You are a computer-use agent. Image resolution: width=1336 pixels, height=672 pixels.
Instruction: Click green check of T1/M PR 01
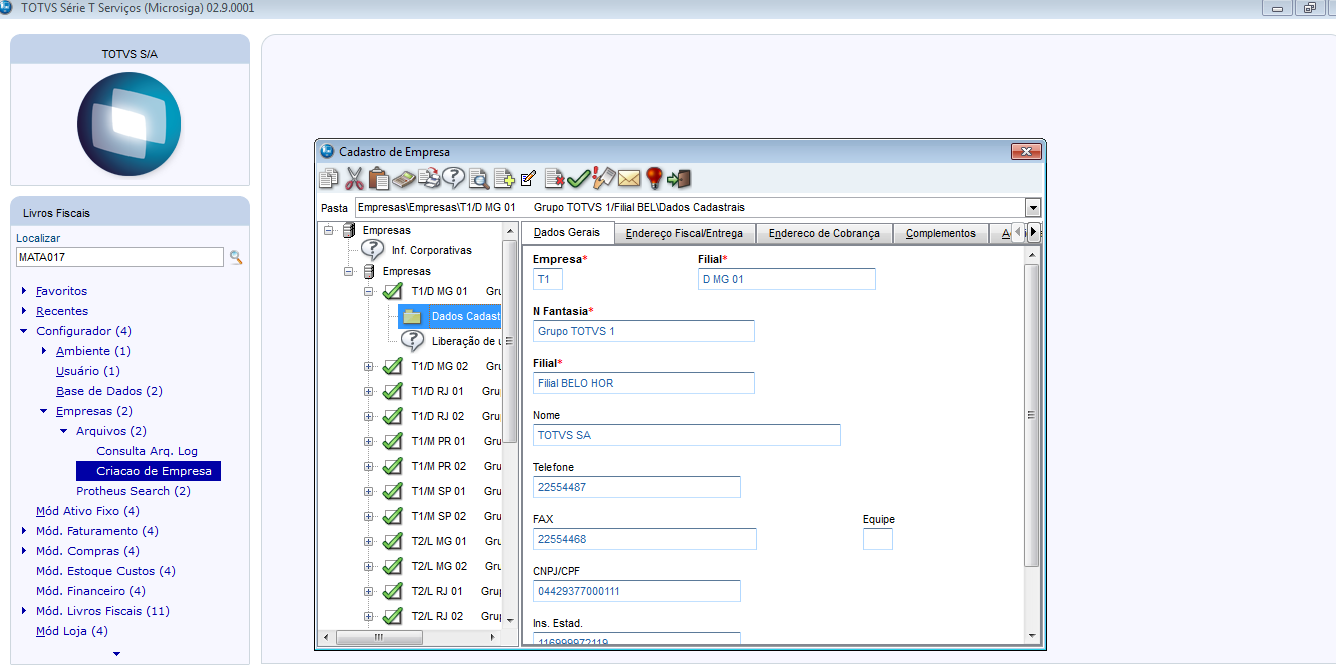point(393,441)
